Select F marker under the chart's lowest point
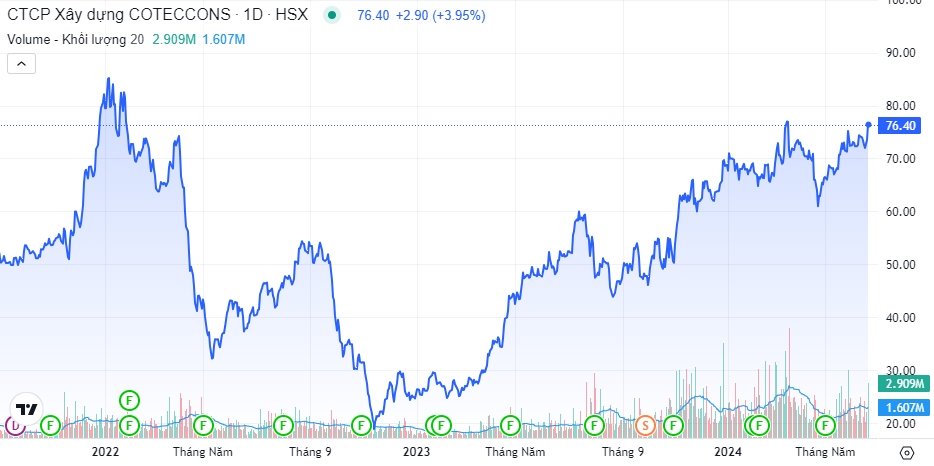 (x=361, y=426)
